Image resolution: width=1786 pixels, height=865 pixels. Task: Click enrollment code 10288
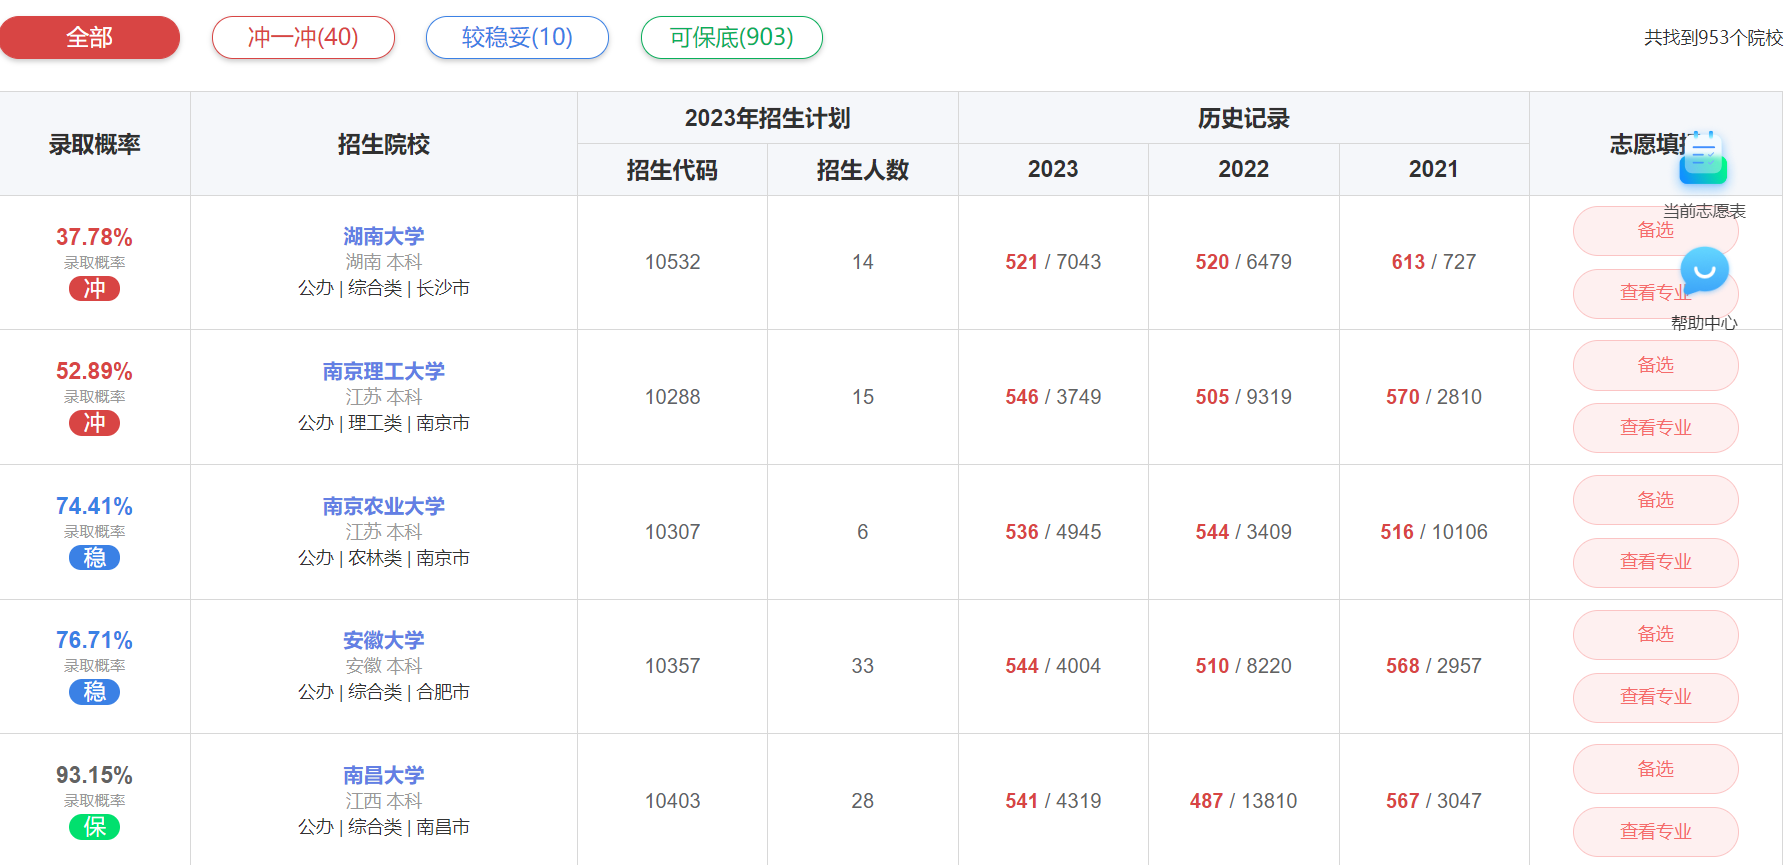(x=672, y=397)
